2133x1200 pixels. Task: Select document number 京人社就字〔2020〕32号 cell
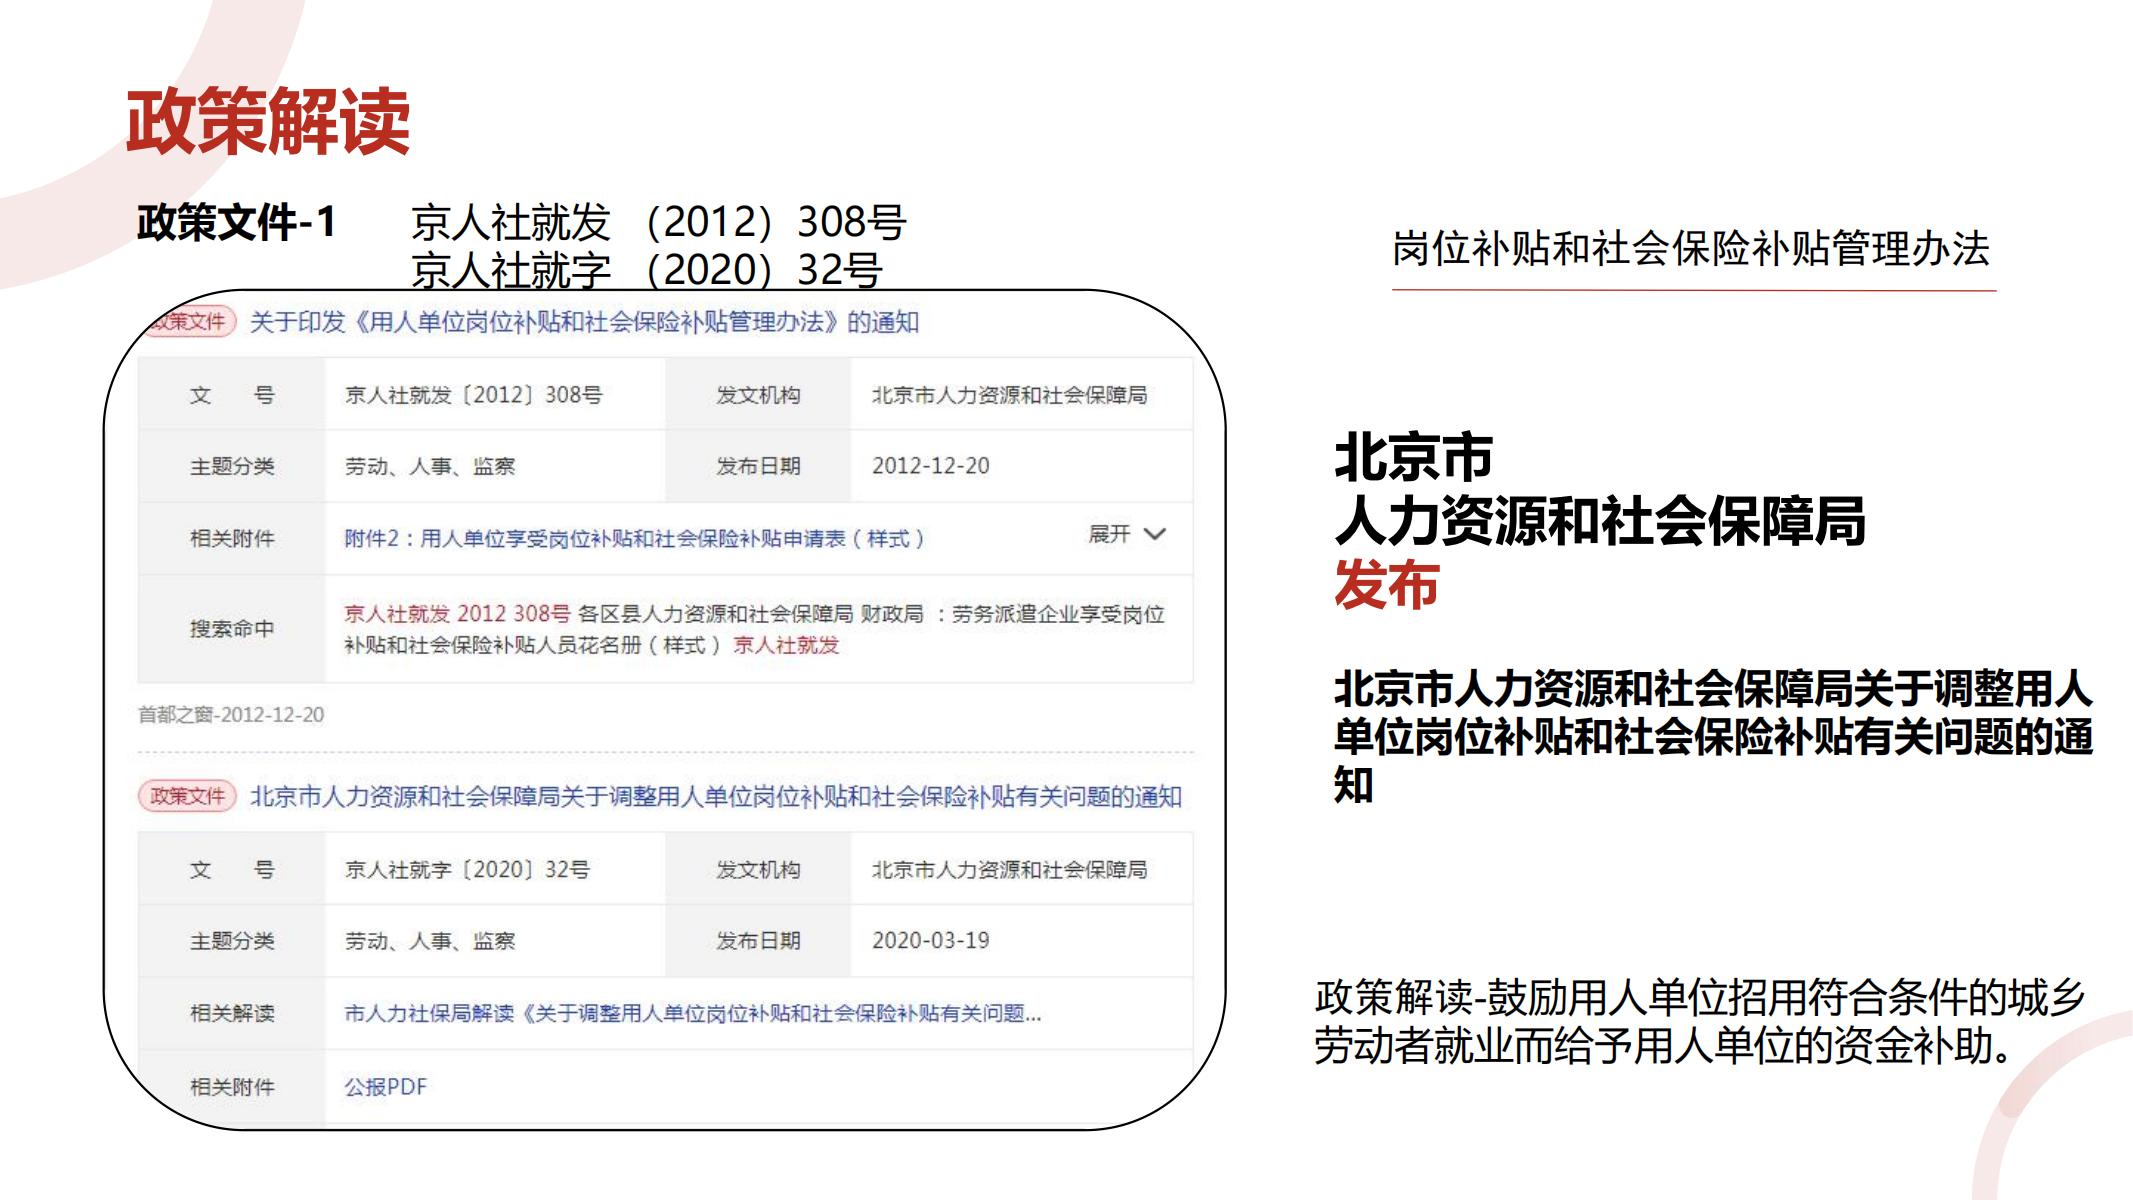[x=467, y=870]
